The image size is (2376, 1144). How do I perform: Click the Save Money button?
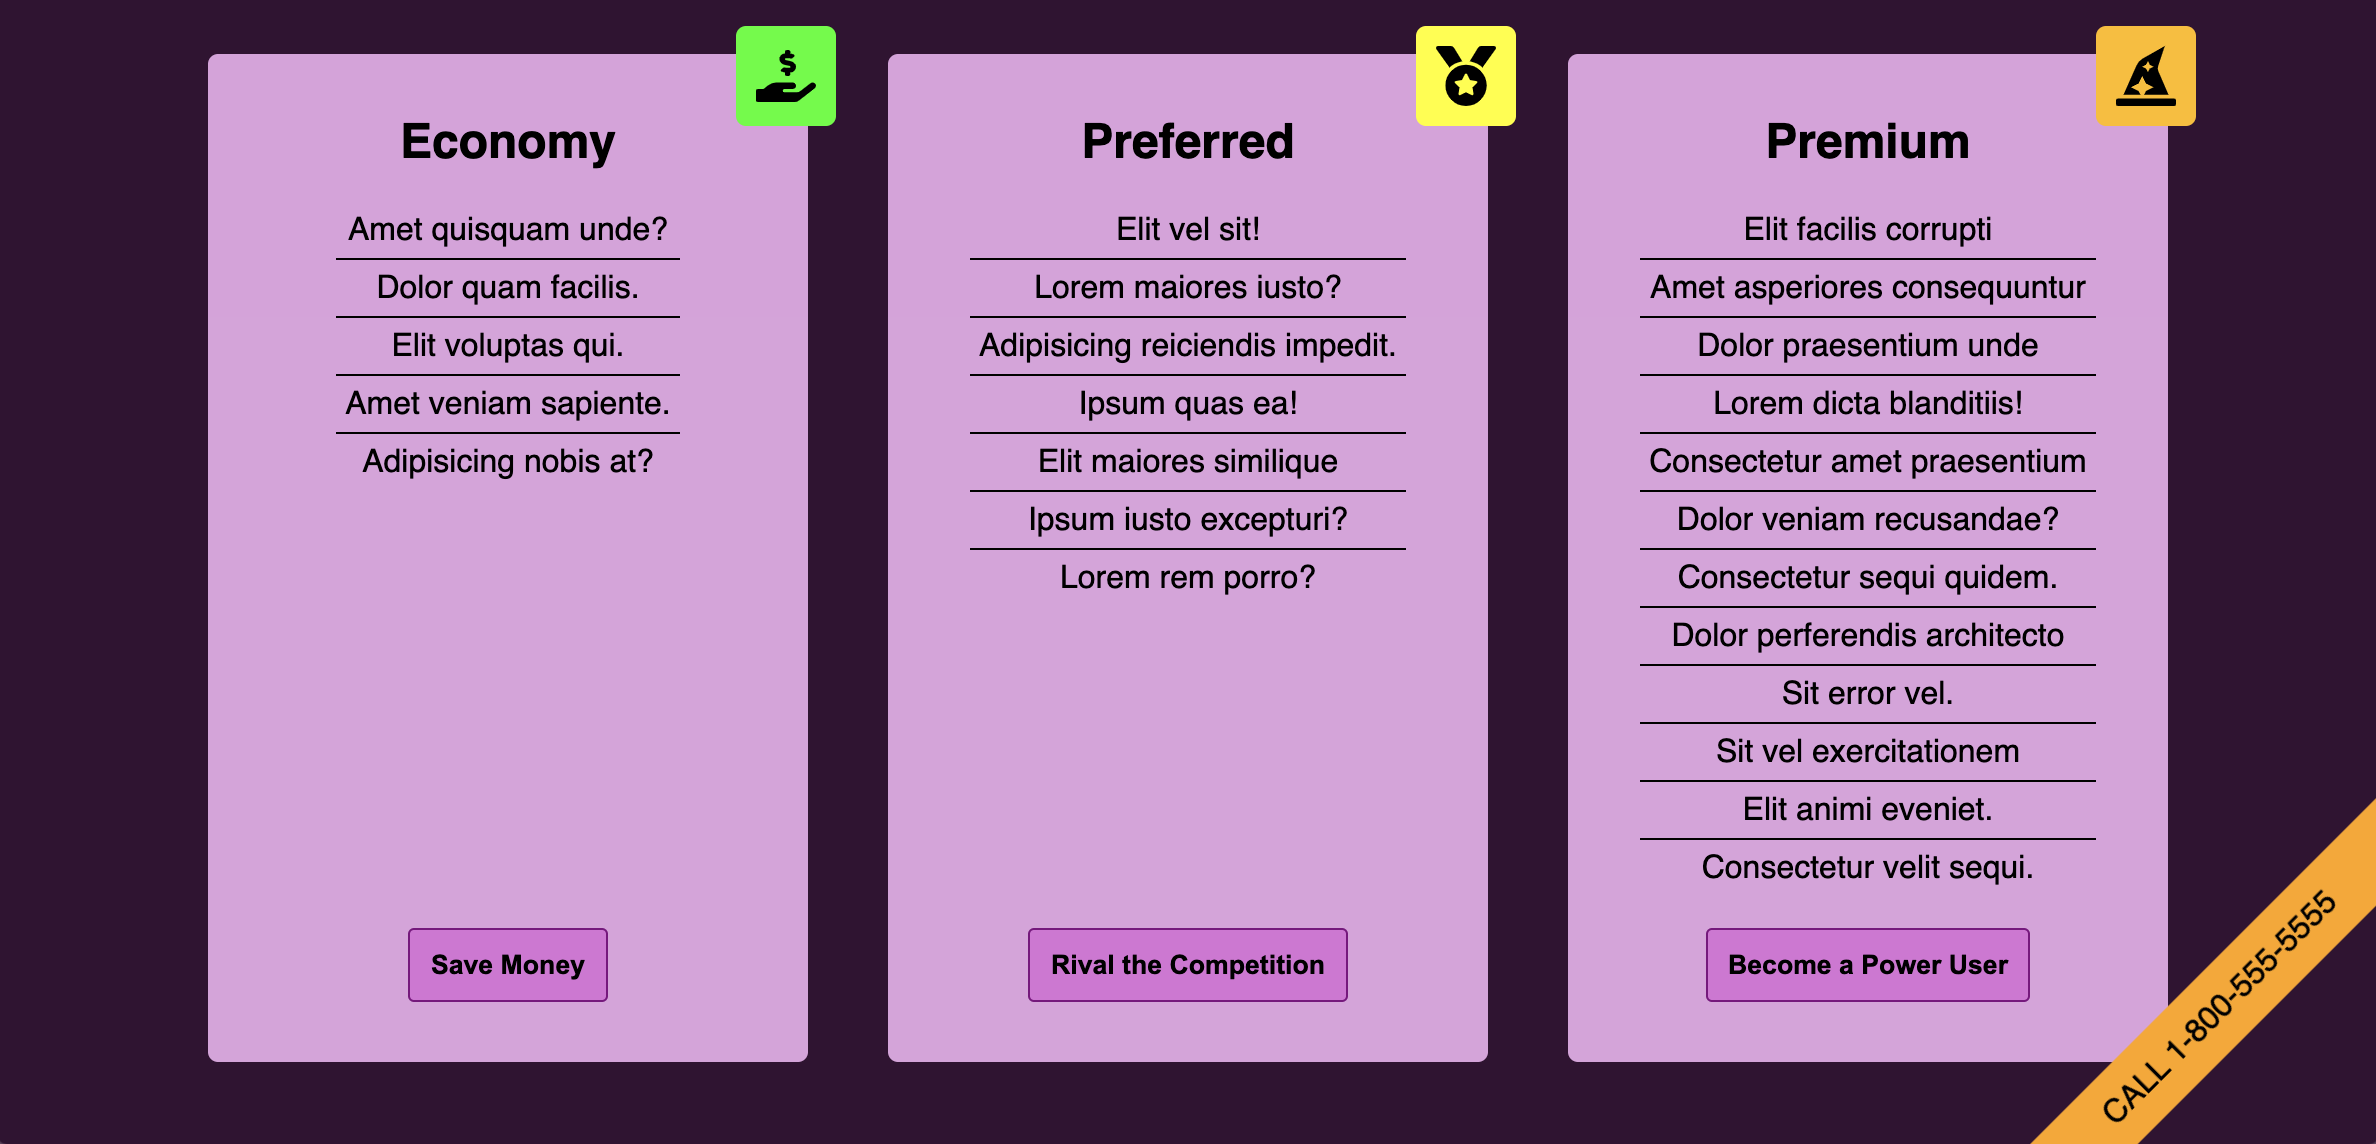pyautogui.click(x=508, y=965)
